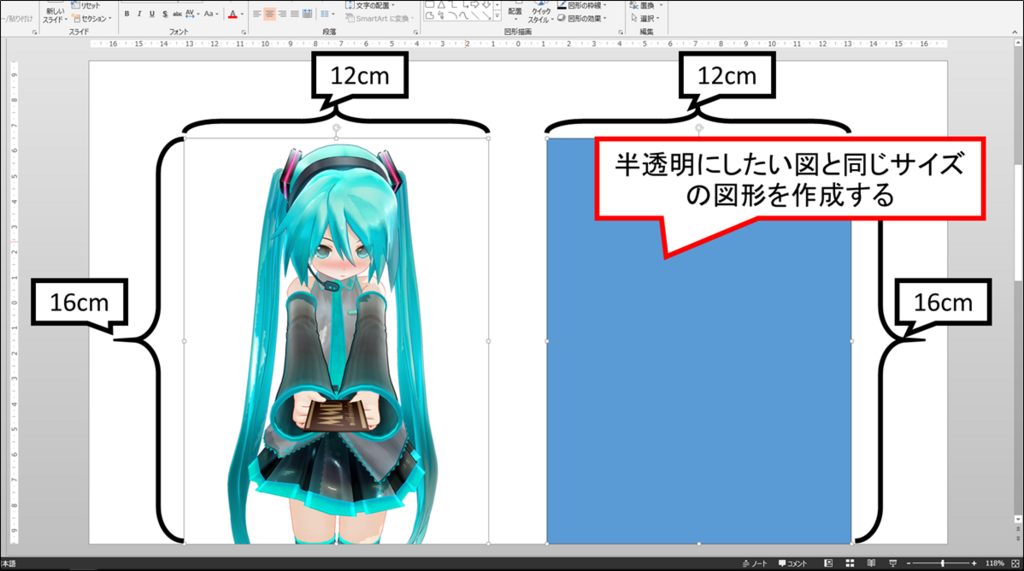Click rotation handle above Miku picture
The image size is (1024, 571).
tap(336, 128)
